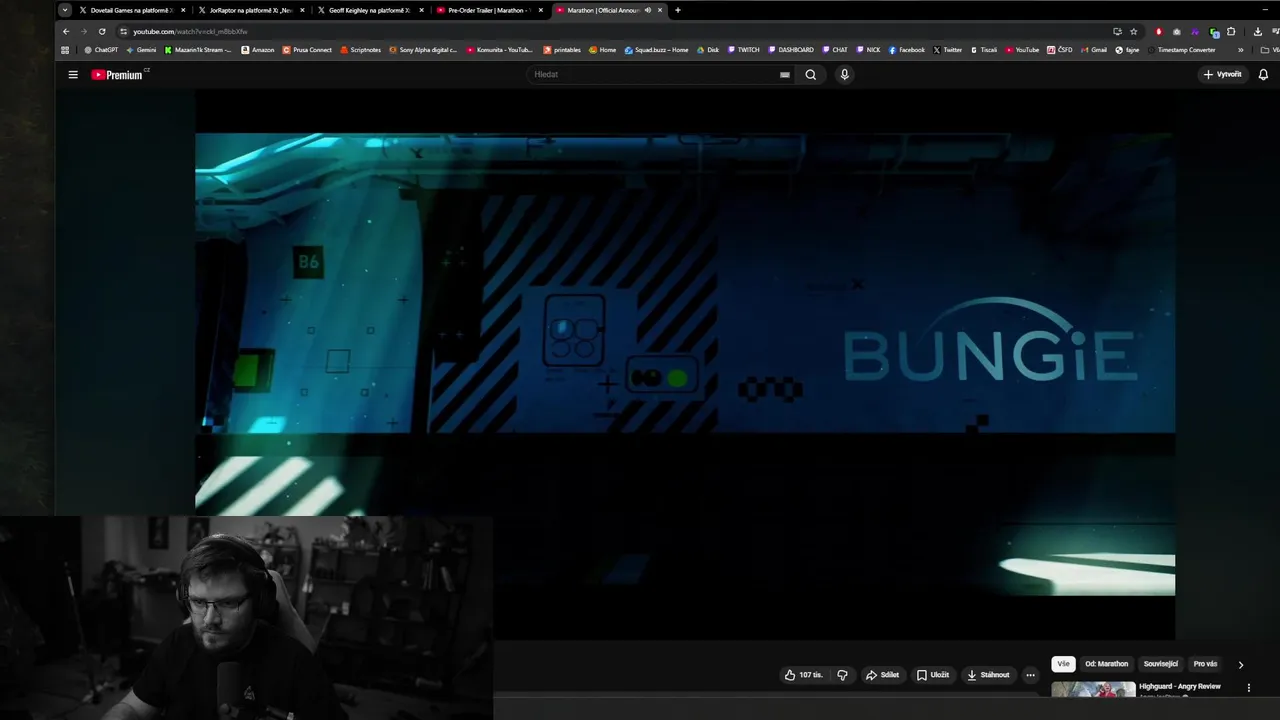Viewport: 1280px width, 720px height.
Task: Open Sony Alpha digital bookmark
Action: [423, 50]
